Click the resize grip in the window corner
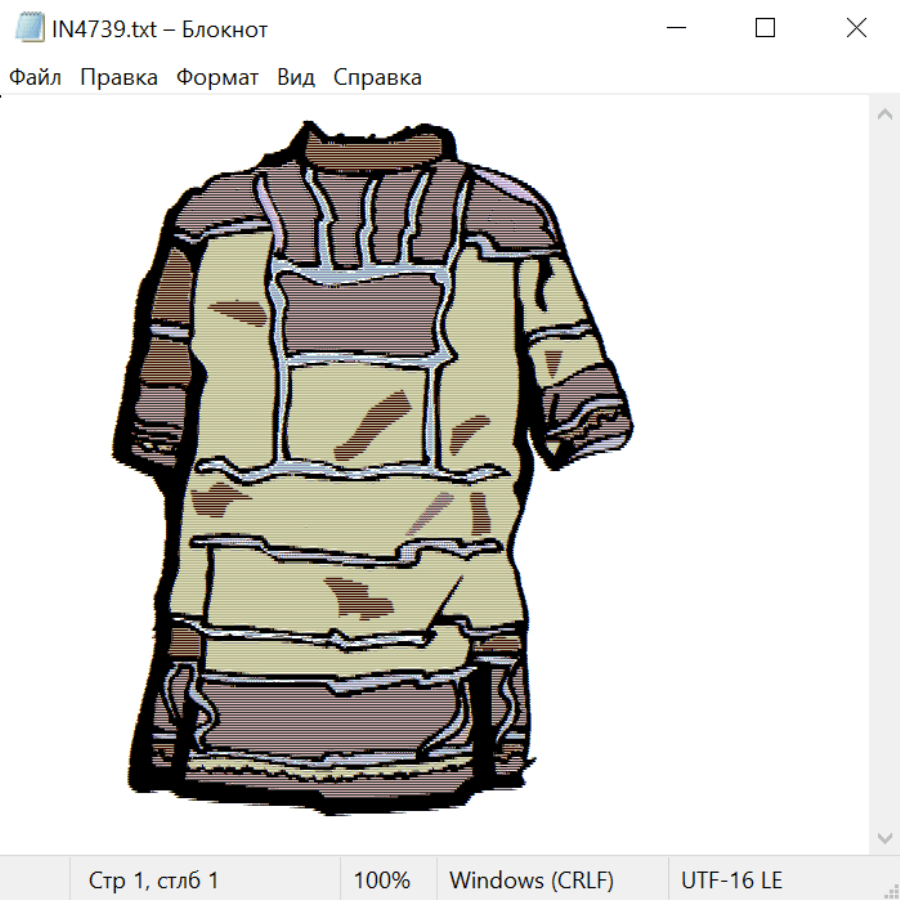900x900 pixels. click(891, 891)
